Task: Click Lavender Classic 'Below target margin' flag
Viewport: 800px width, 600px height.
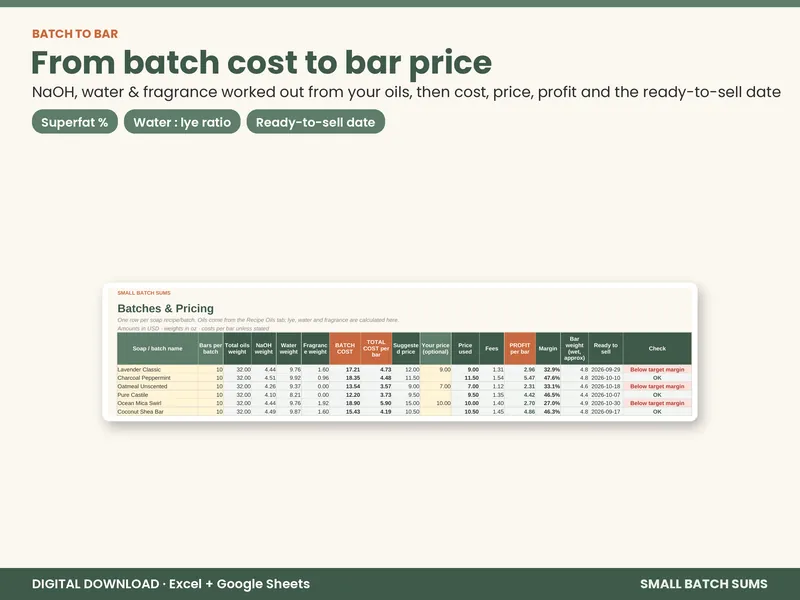Action: pos(657,369)
